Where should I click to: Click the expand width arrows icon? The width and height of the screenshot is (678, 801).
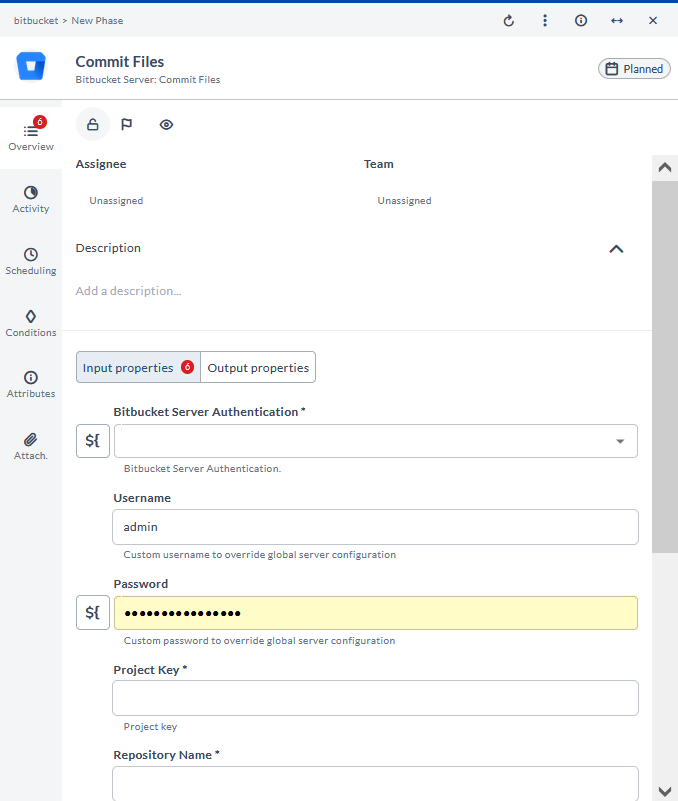pos(617,21)
